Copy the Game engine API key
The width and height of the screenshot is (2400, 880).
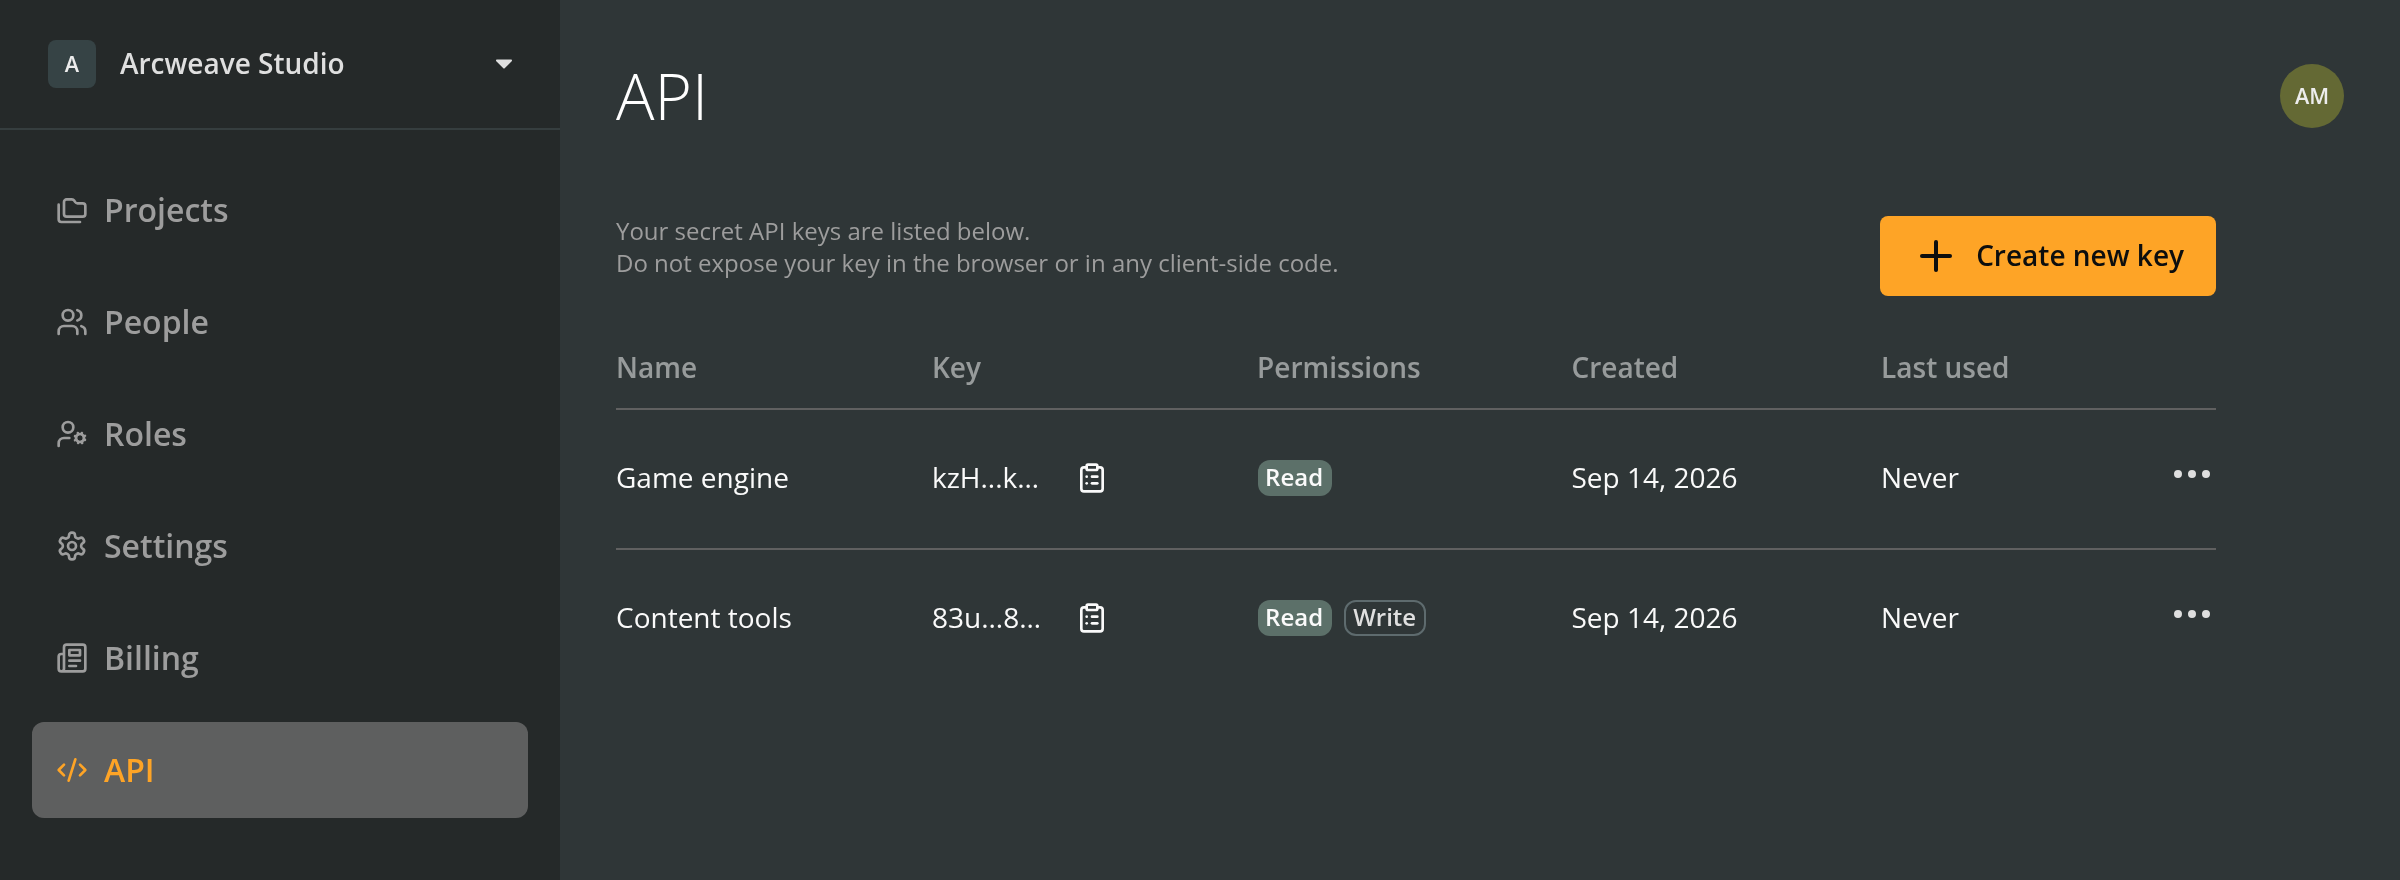pos(1092,478)
